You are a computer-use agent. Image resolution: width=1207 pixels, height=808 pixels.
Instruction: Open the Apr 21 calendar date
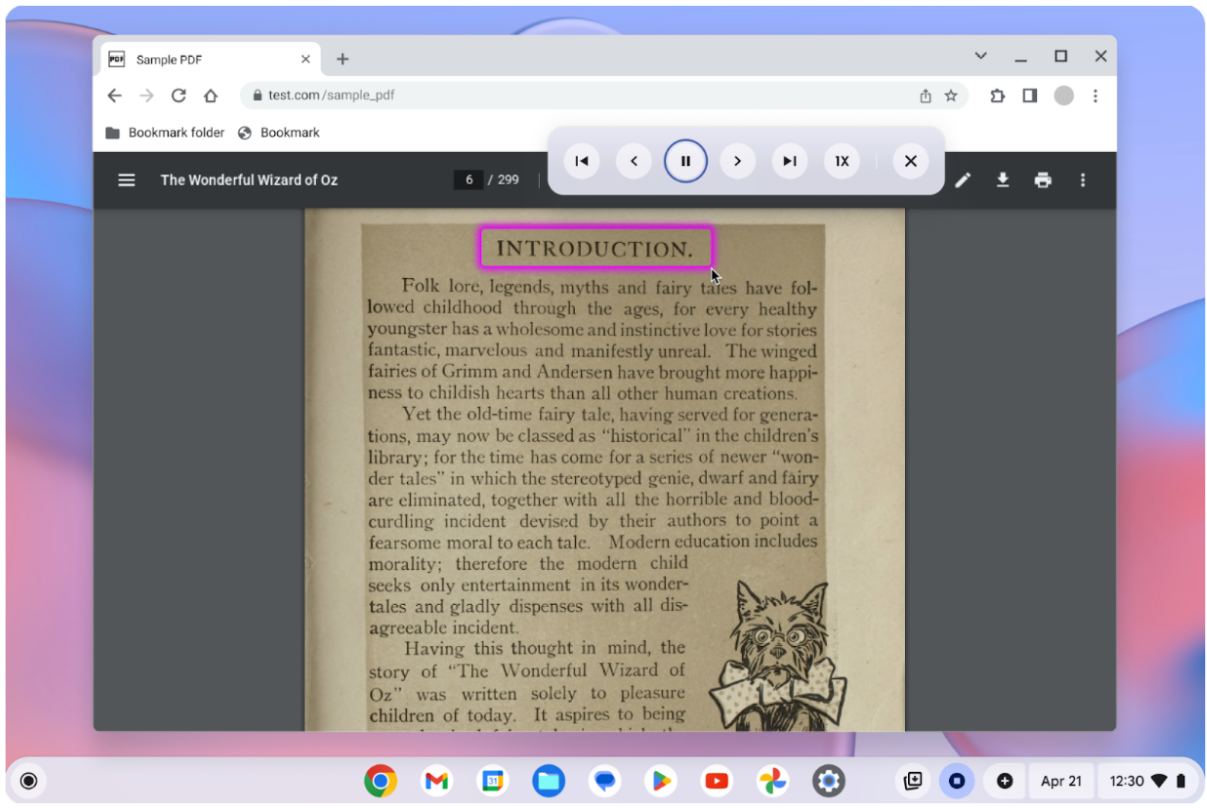pyautogui.click(x=1061, y=781)
